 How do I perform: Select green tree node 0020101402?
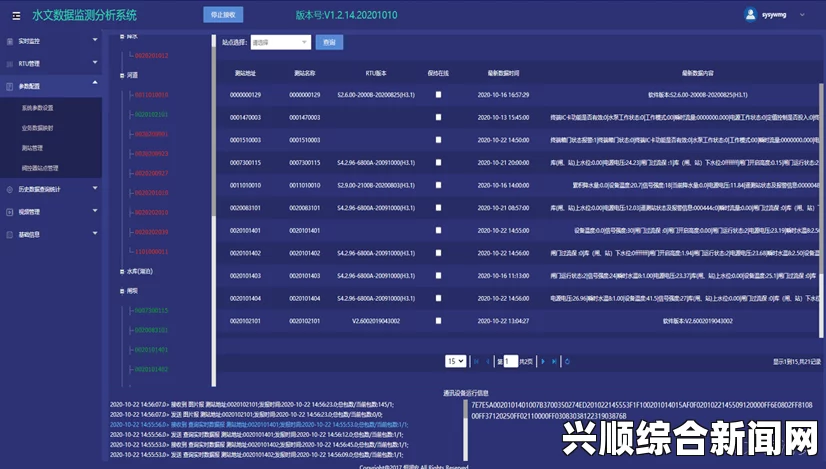click(x=152, y=369)
